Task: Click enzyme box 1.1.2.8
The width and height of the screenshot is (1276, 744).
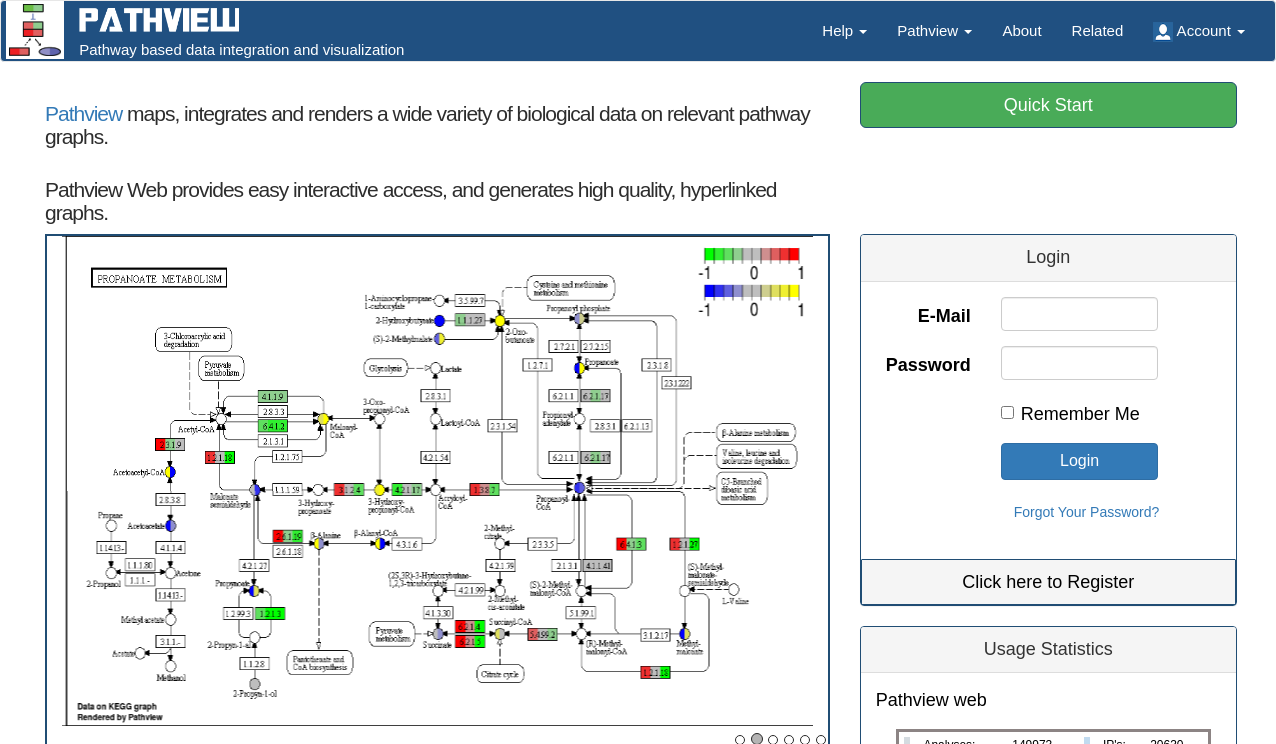Action: point(254,663)
